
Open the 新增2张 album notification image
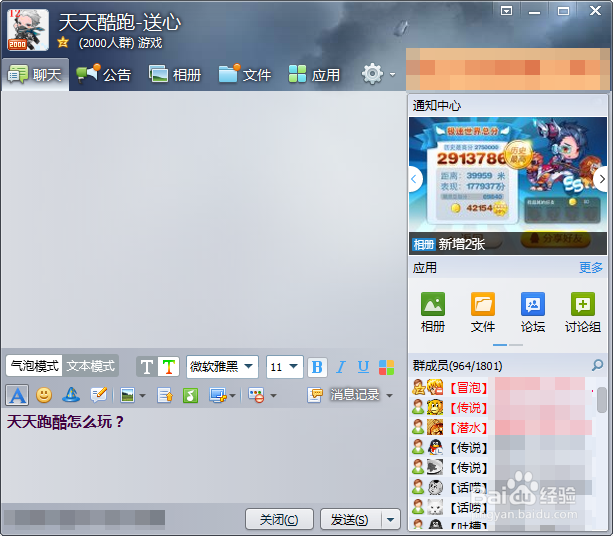click(x=507, y=186)
